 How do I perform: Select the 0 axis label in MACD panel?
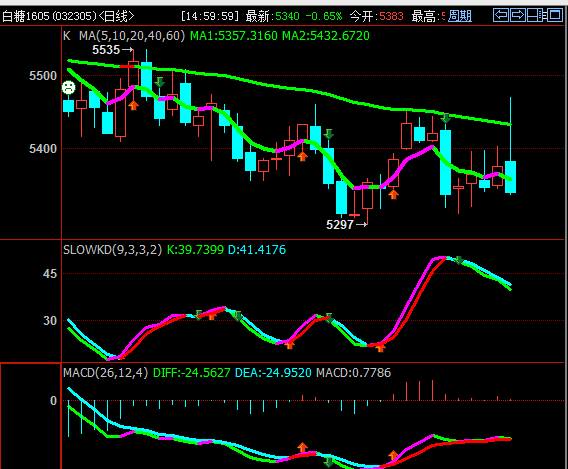tap(53, 401)
